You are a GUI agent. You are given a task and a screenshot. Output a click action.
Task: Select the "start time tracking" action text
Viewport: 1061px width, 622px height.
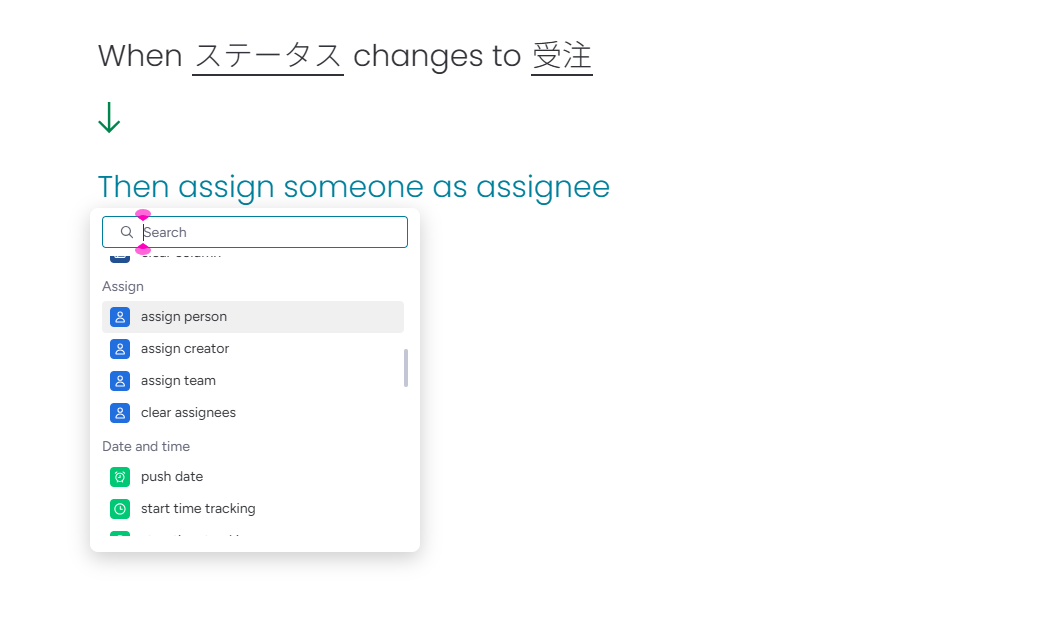198,509
